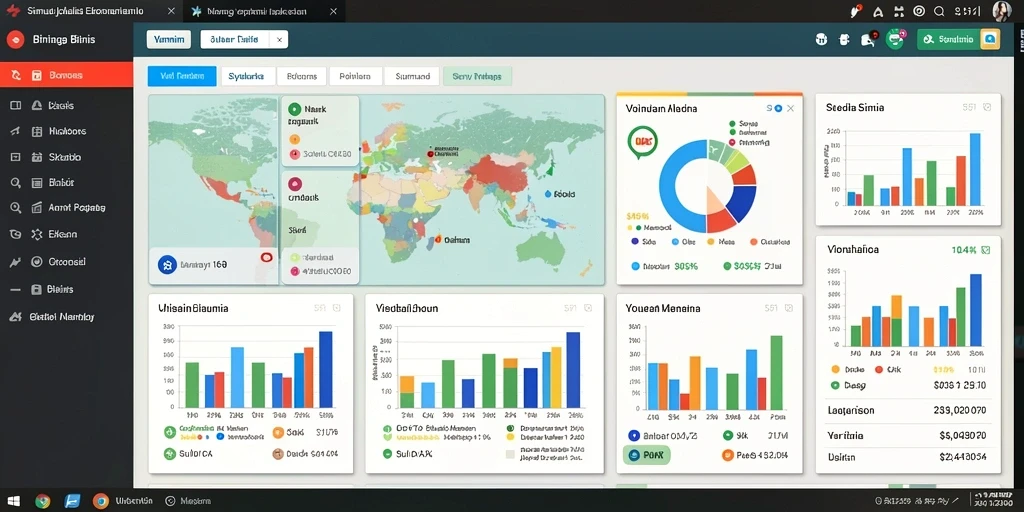Expand the Utisain Blaunia card's S51 options
This screenshot has height=512, width=1024.
pos(320,307)
